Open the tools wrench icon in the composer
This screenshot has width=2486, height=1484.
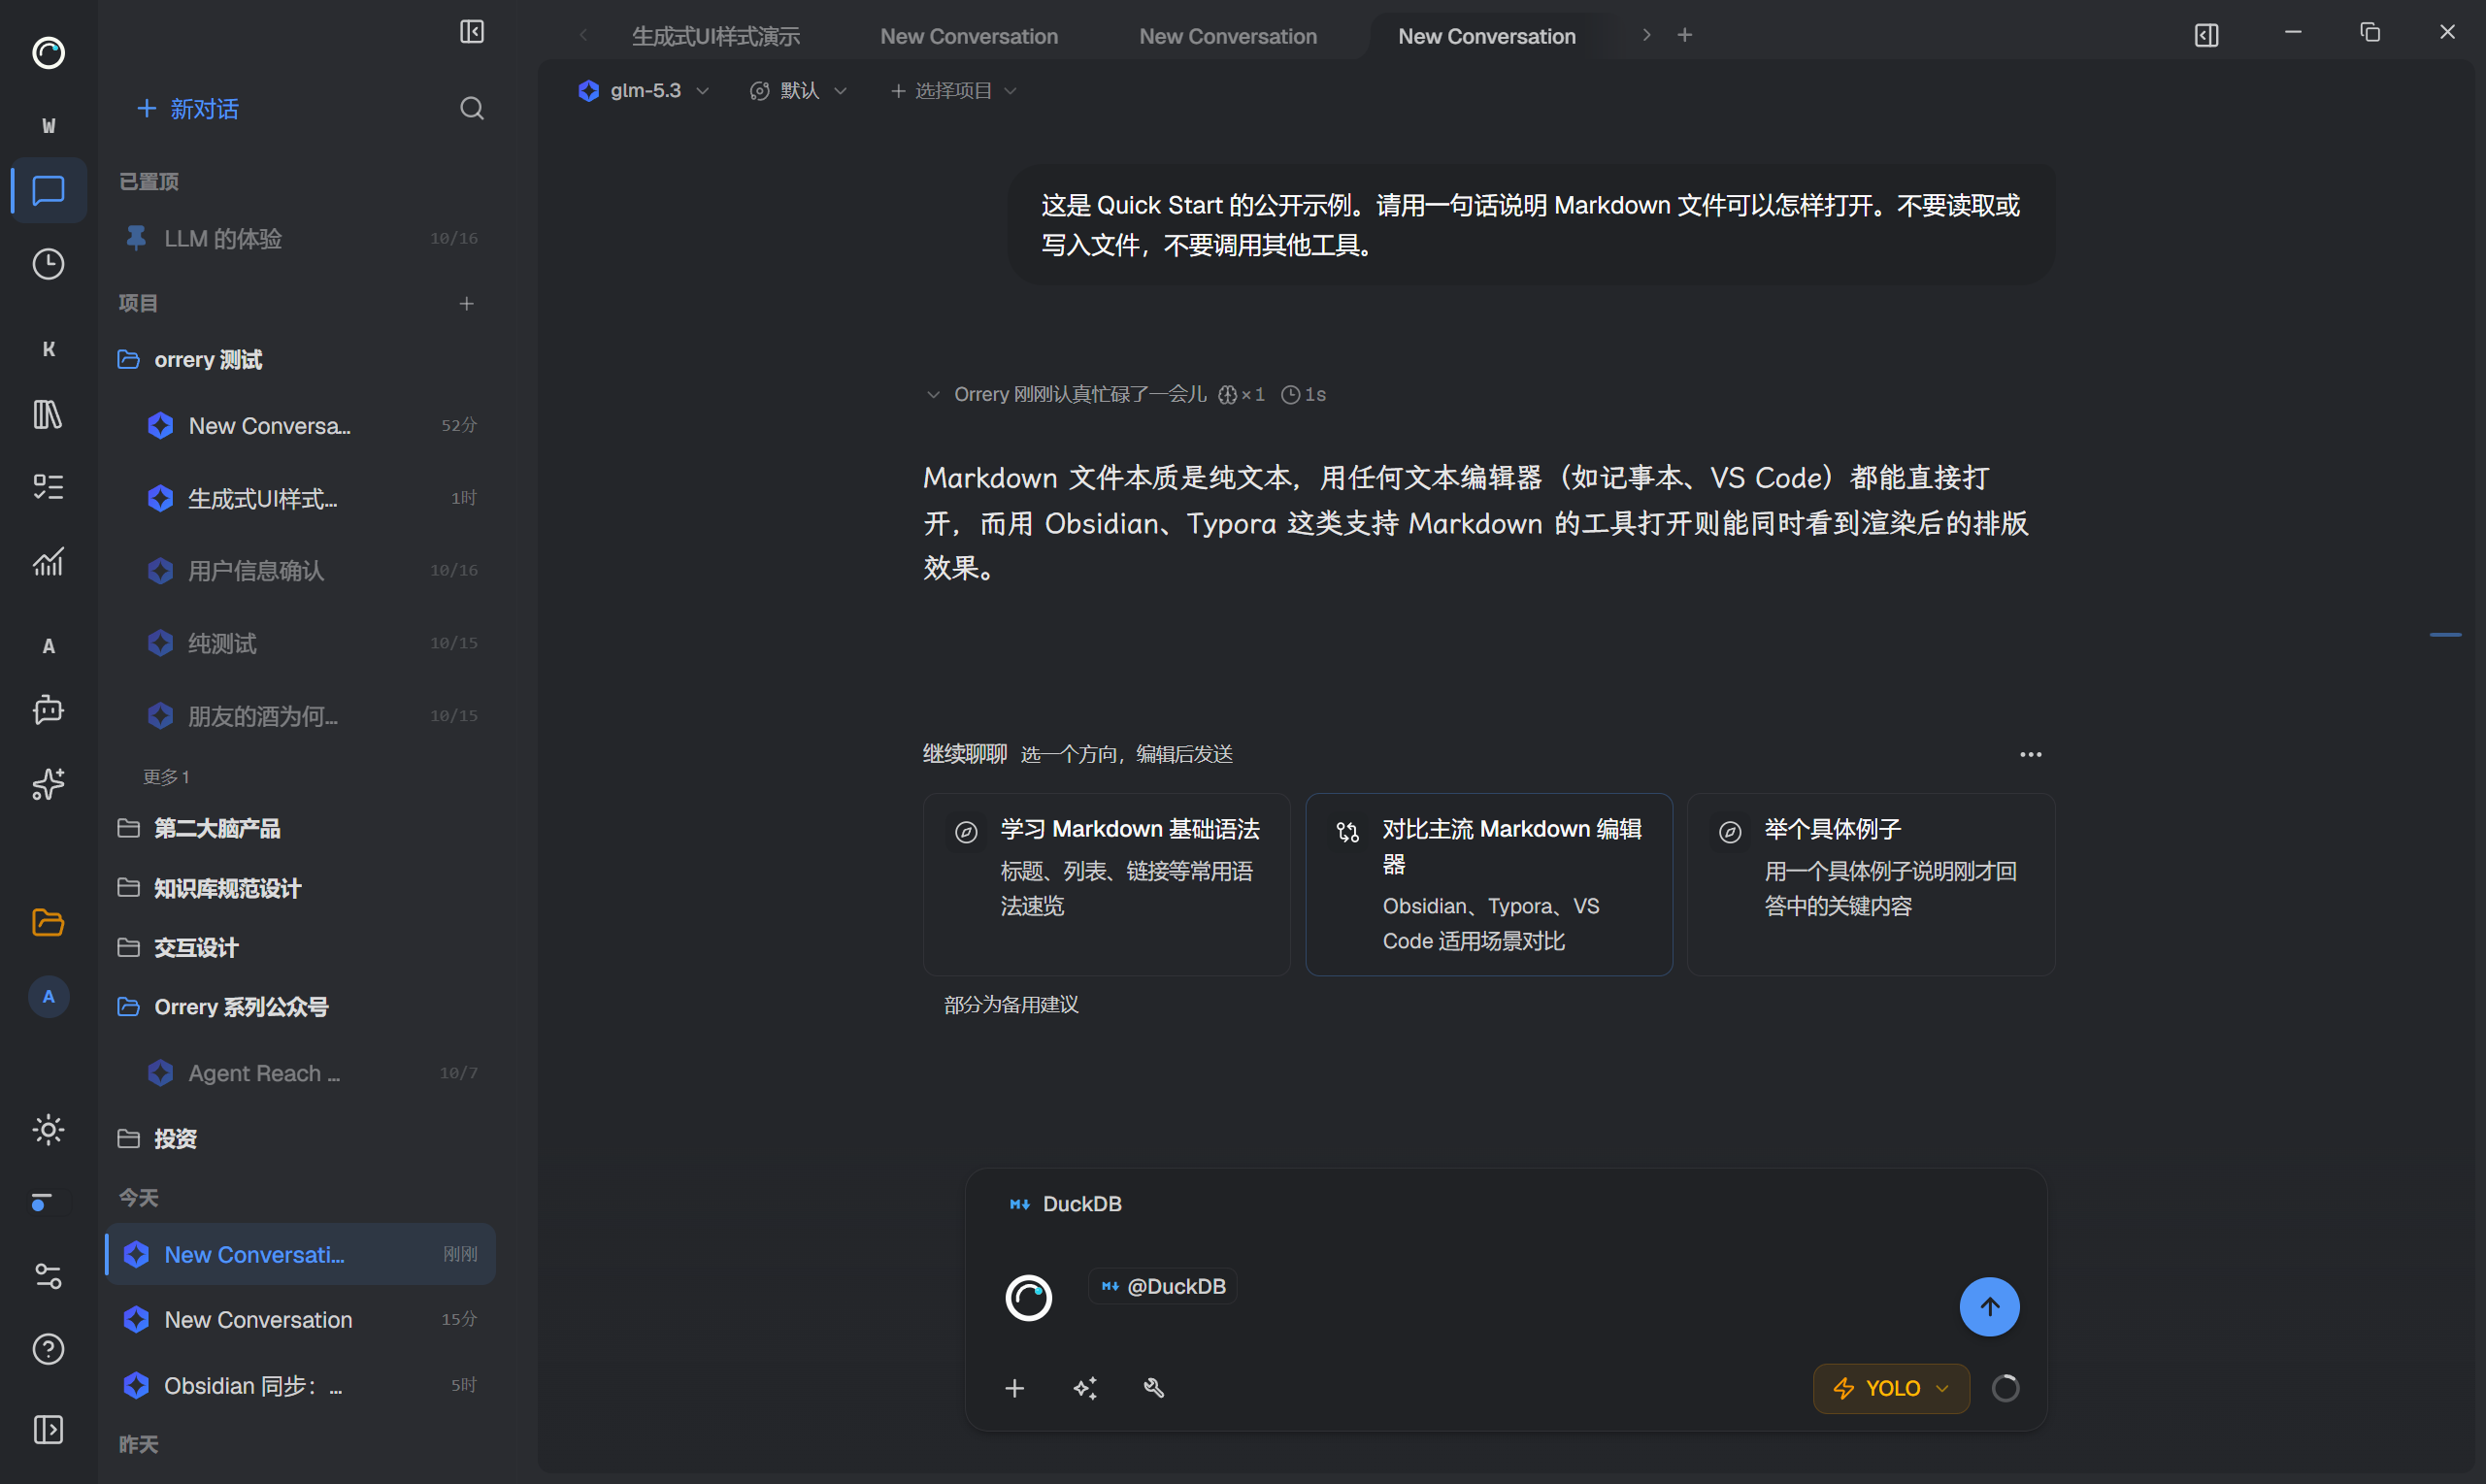[1154, 1388]
